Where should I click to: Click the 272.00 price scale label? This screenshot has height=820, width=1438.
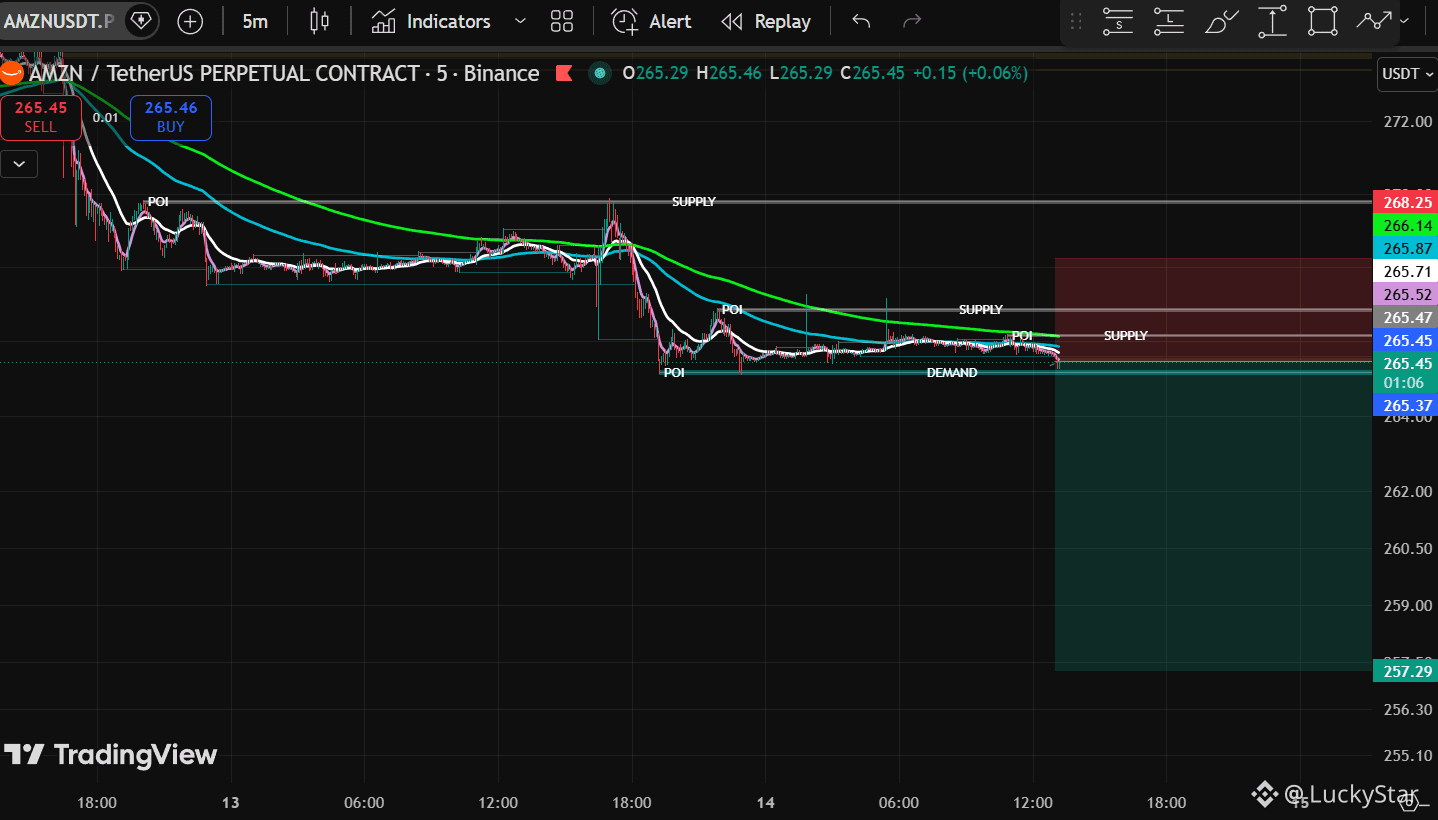[x=1407, y=122]
